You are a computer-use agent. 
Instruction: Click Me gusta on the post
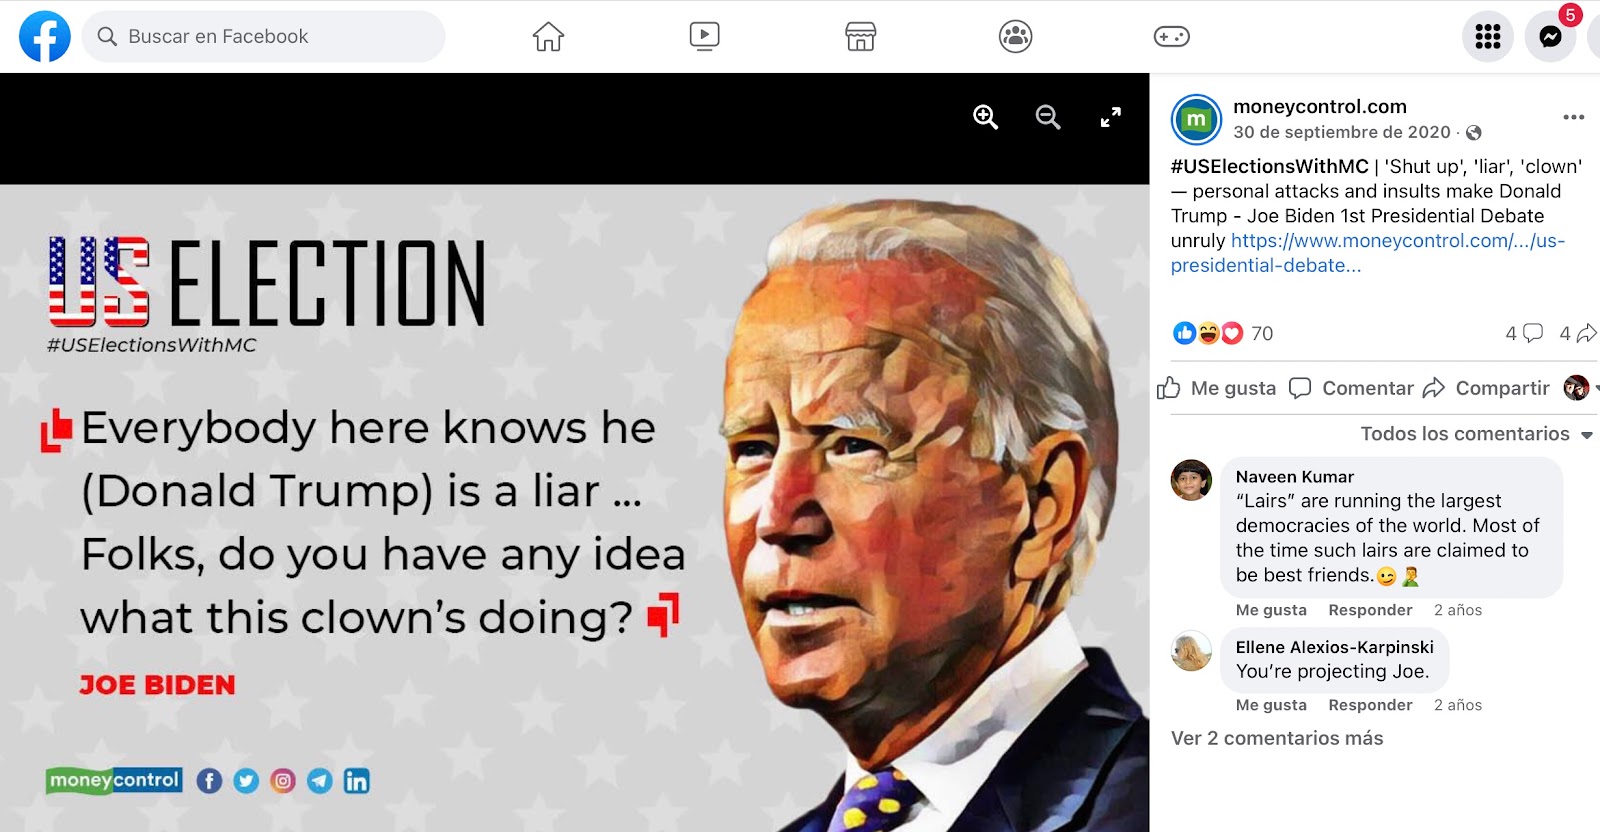tap(1217, 388)
